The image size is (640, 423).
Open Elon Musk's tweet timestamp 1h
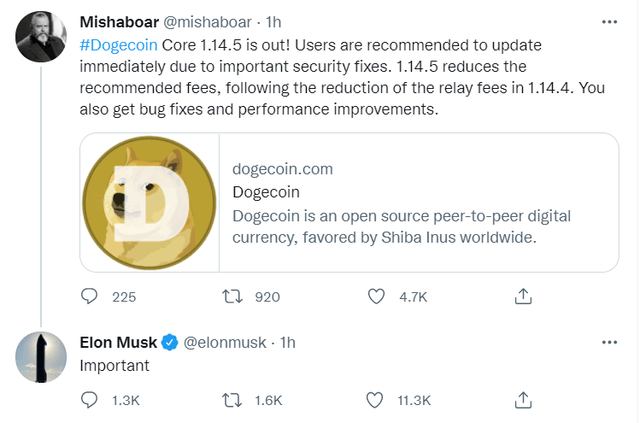[288, 342]
